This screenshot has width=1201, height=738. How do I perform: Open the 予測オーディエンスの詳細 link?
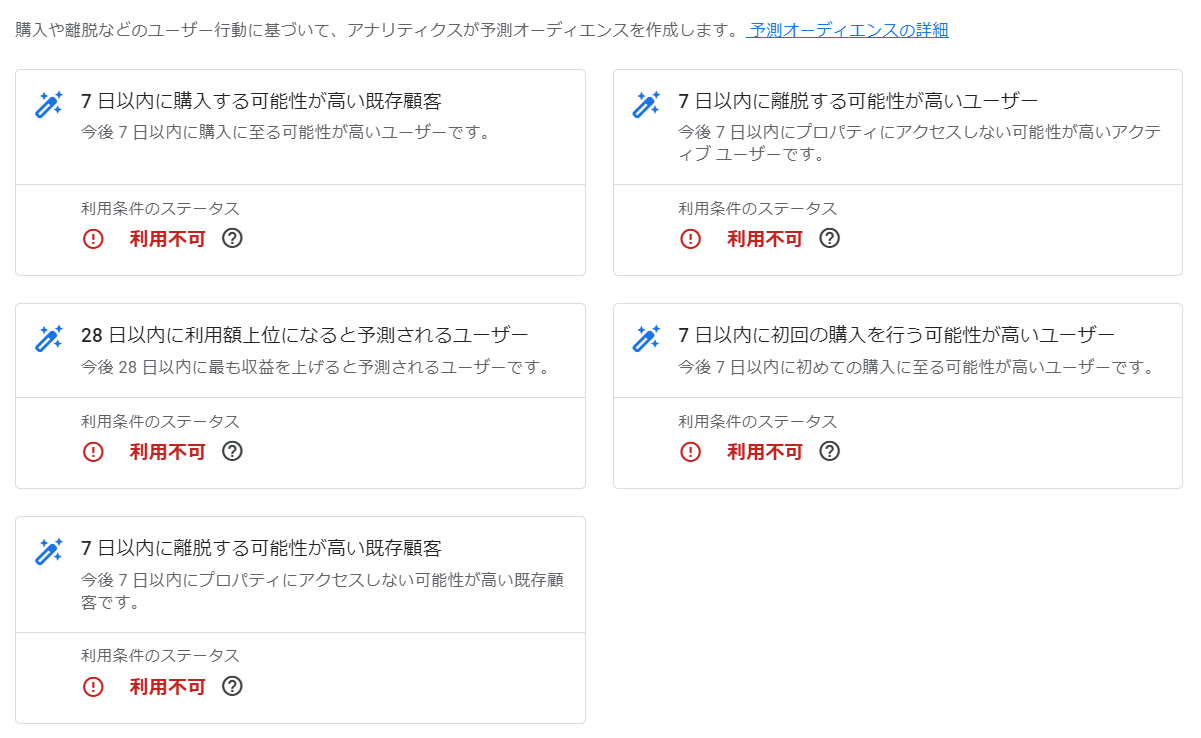click(848, 30)
